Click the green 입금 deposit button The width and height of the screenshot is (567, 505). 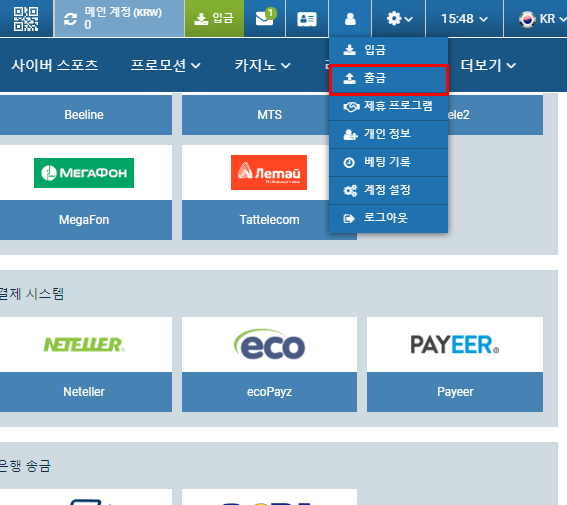coord(214,18)
